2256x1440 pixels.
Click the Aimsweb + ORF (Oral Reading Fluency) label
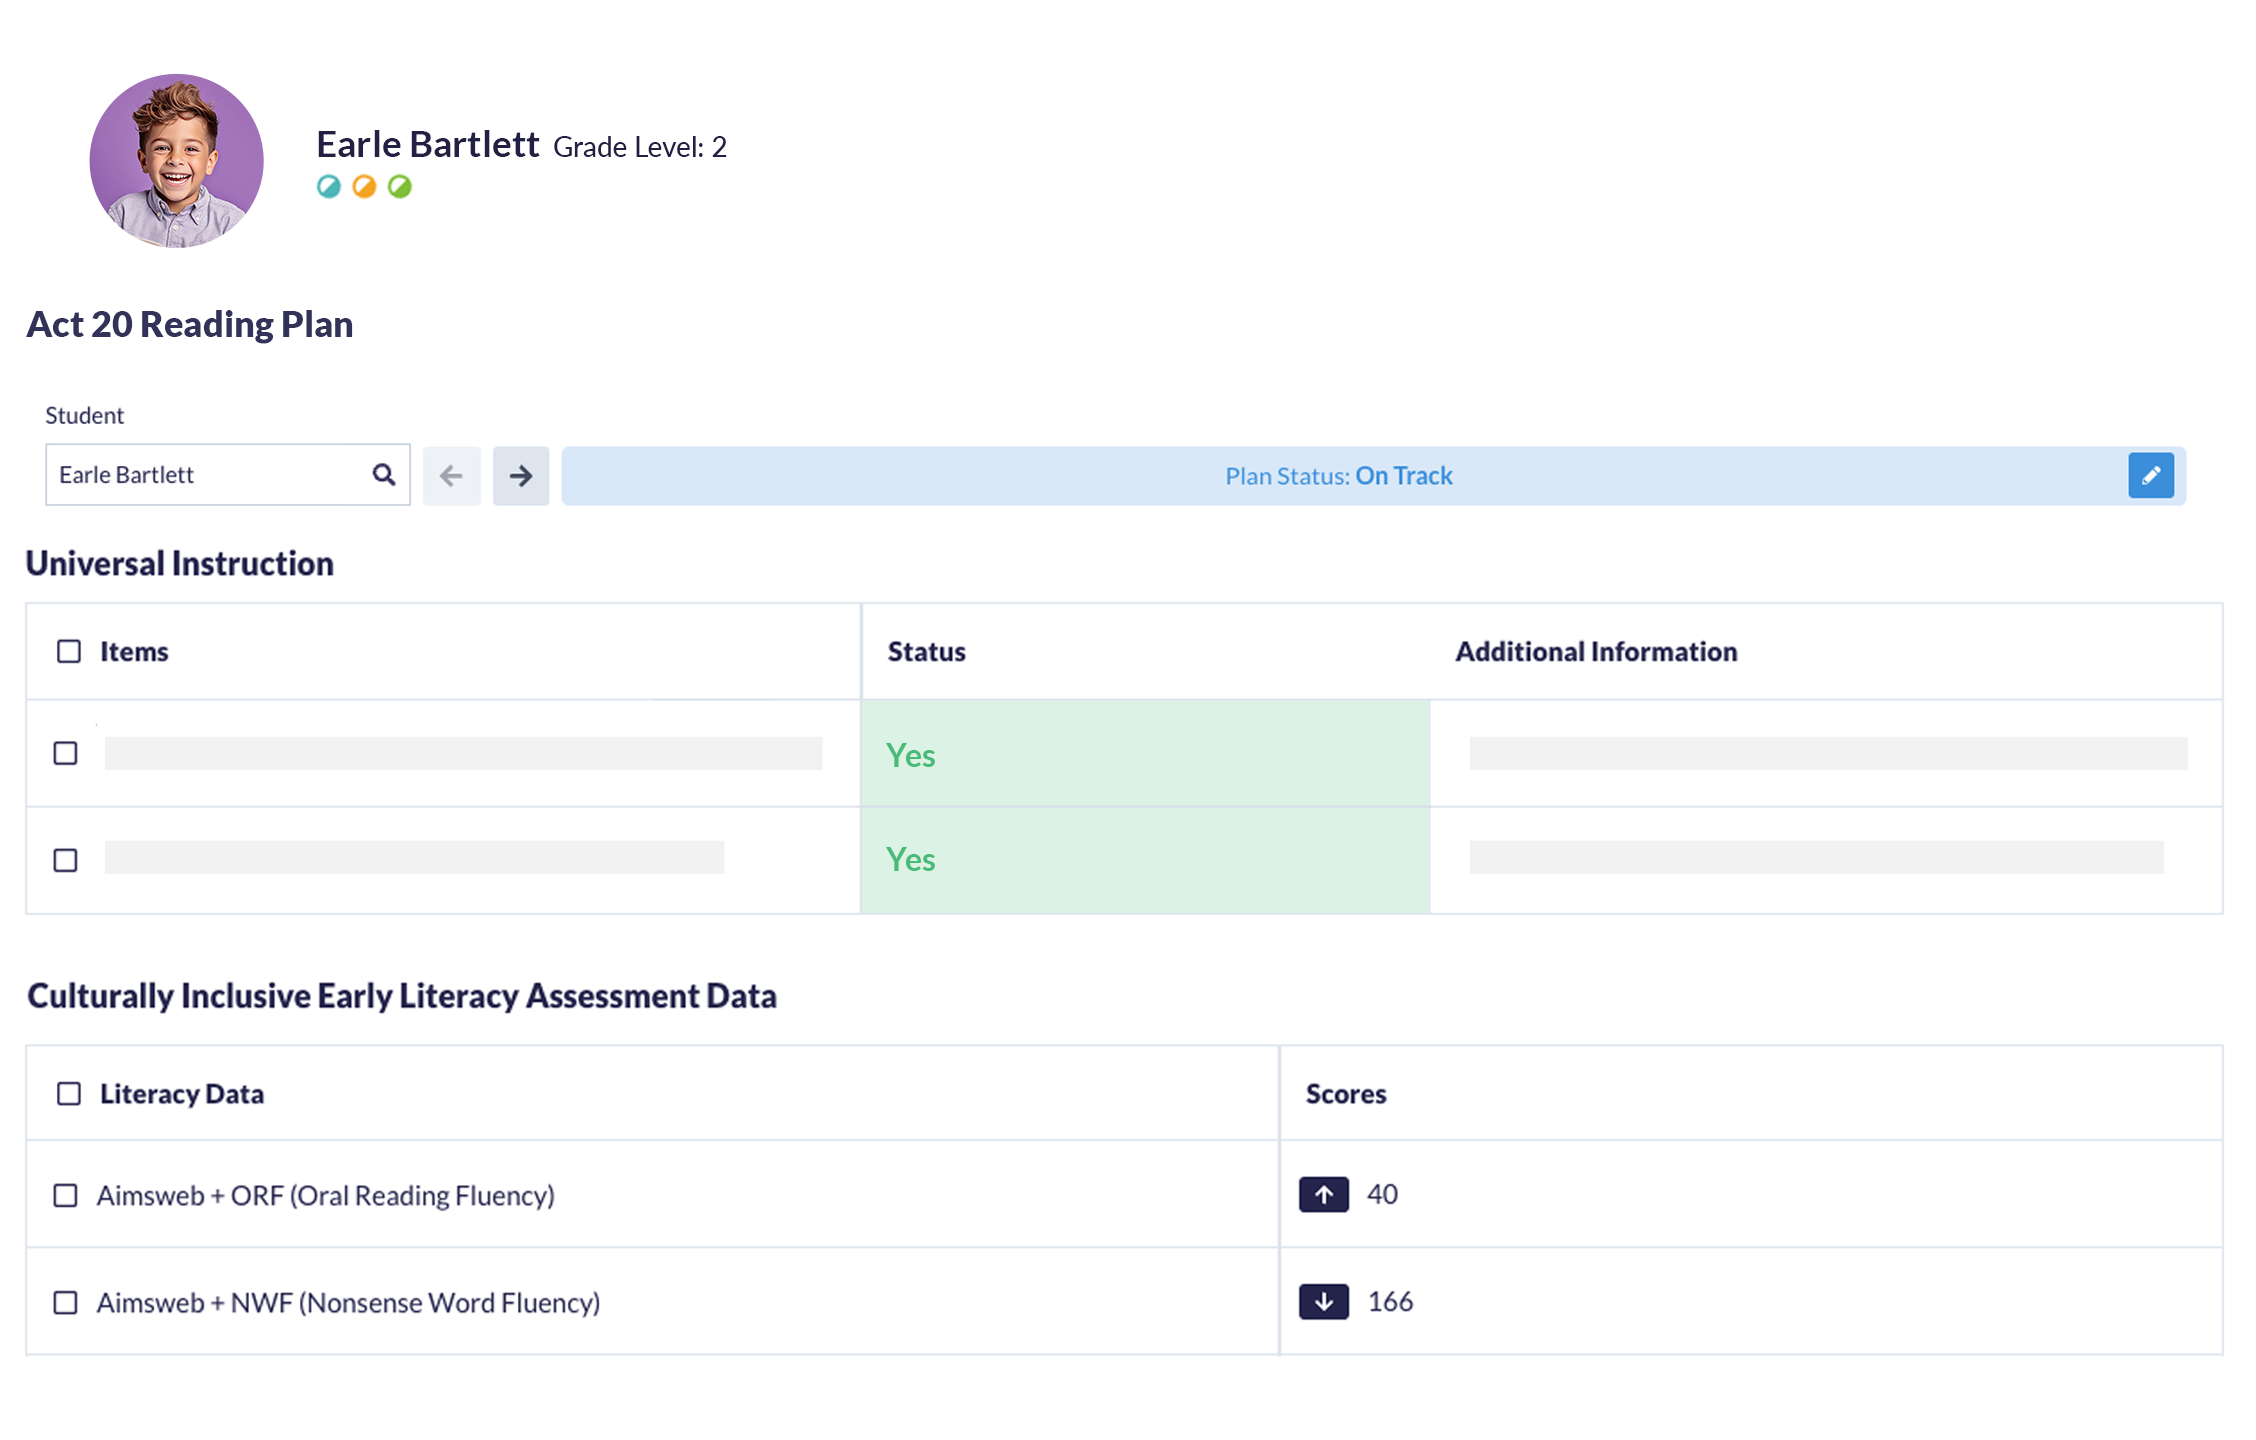325,1196
